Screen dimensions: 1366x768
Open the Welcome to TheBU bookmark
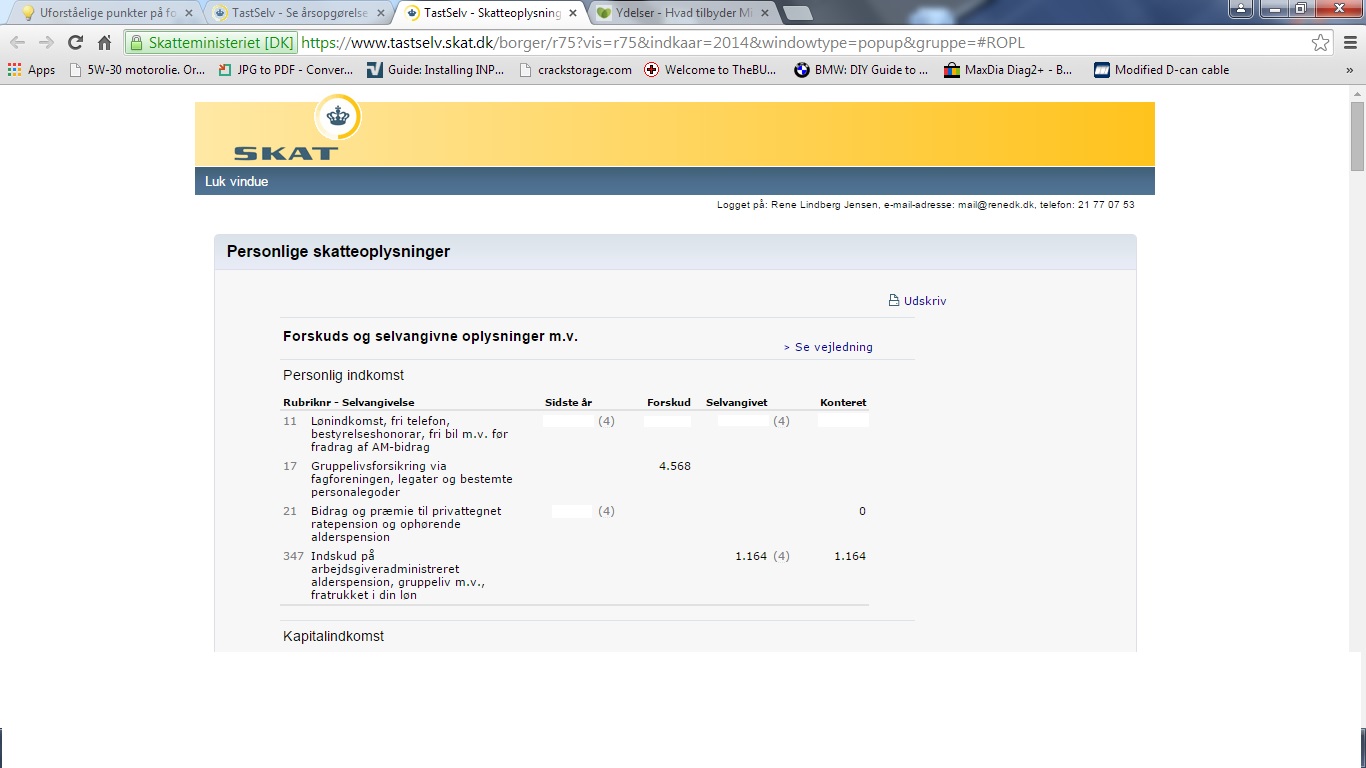[x=710, y=70]
